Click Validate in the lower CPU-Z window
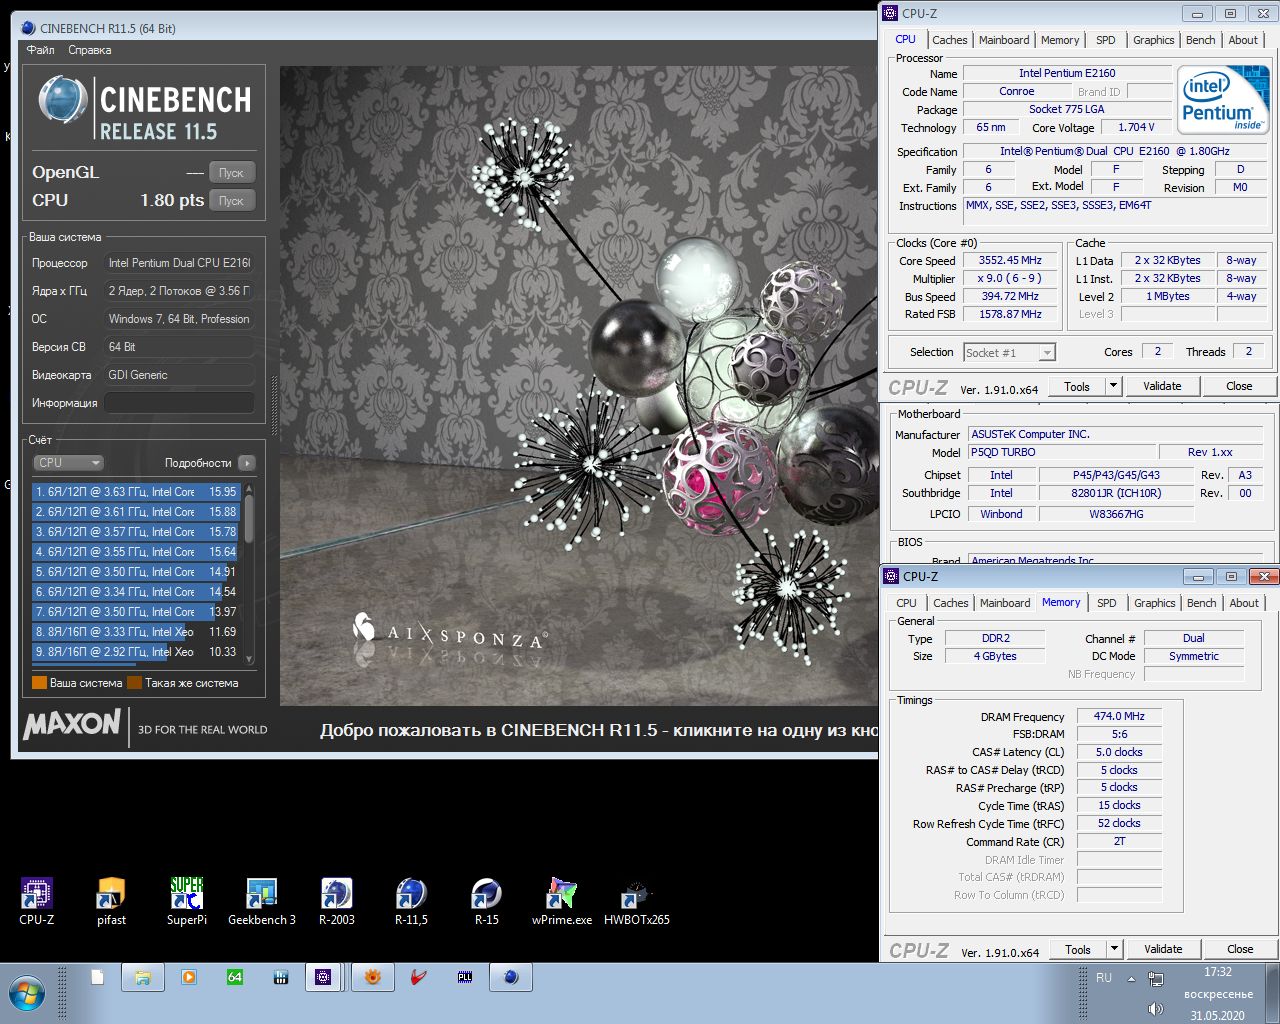The height and width of the screenshot is (1024, 1280). click(x=1163, y=949)
